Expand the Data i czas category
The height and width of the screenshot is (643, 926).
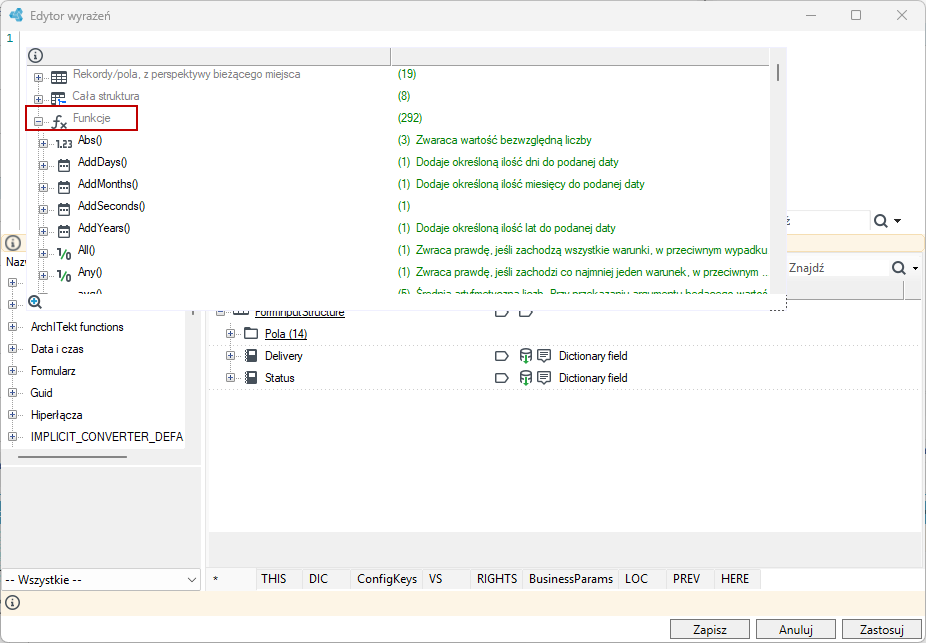(12, 348)
